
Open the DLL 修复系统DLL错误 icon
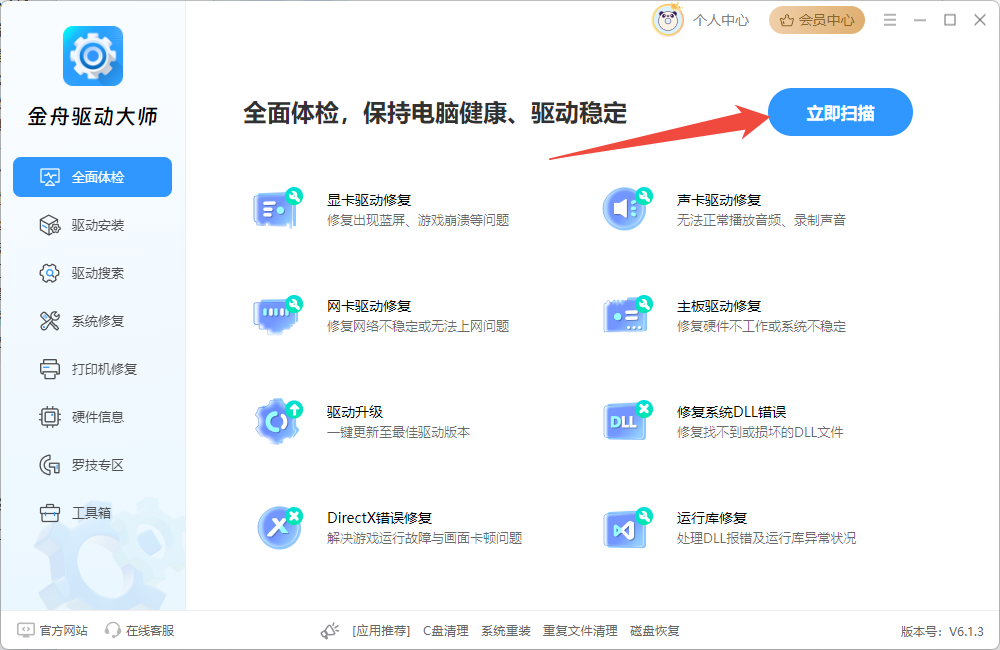click(626, 420)
